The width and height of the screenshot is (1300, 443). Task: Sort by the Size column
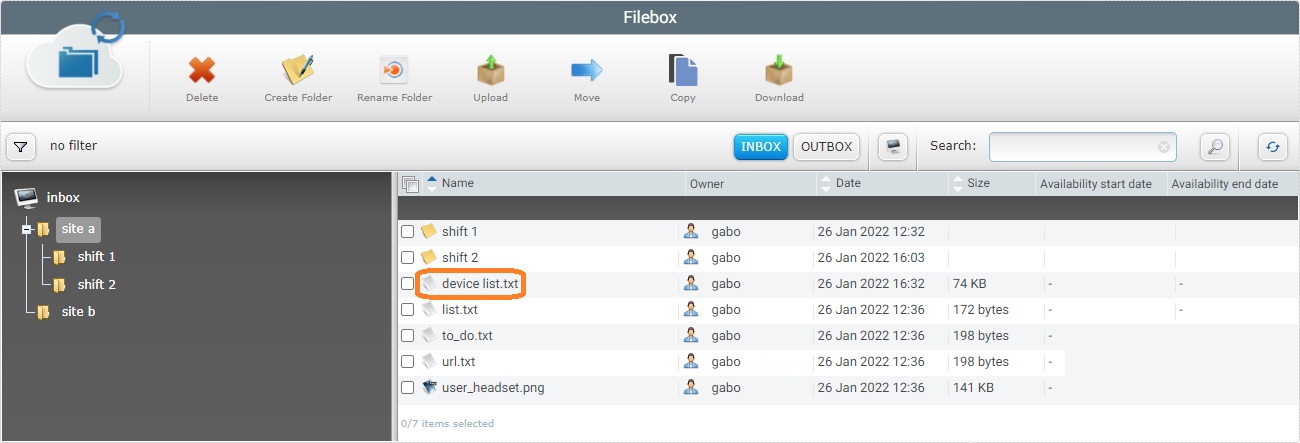click(979, 183)
